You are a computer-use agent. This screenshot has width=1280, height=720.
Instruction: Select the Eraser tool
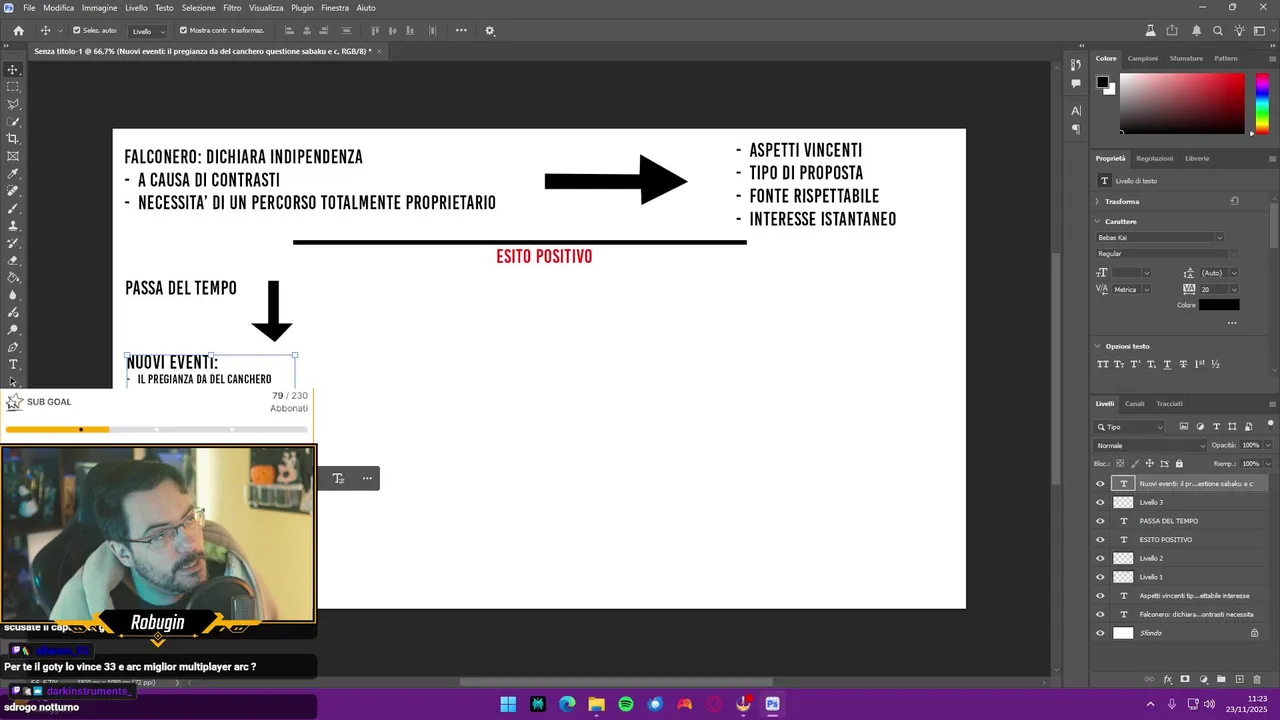tap(13, 260)
